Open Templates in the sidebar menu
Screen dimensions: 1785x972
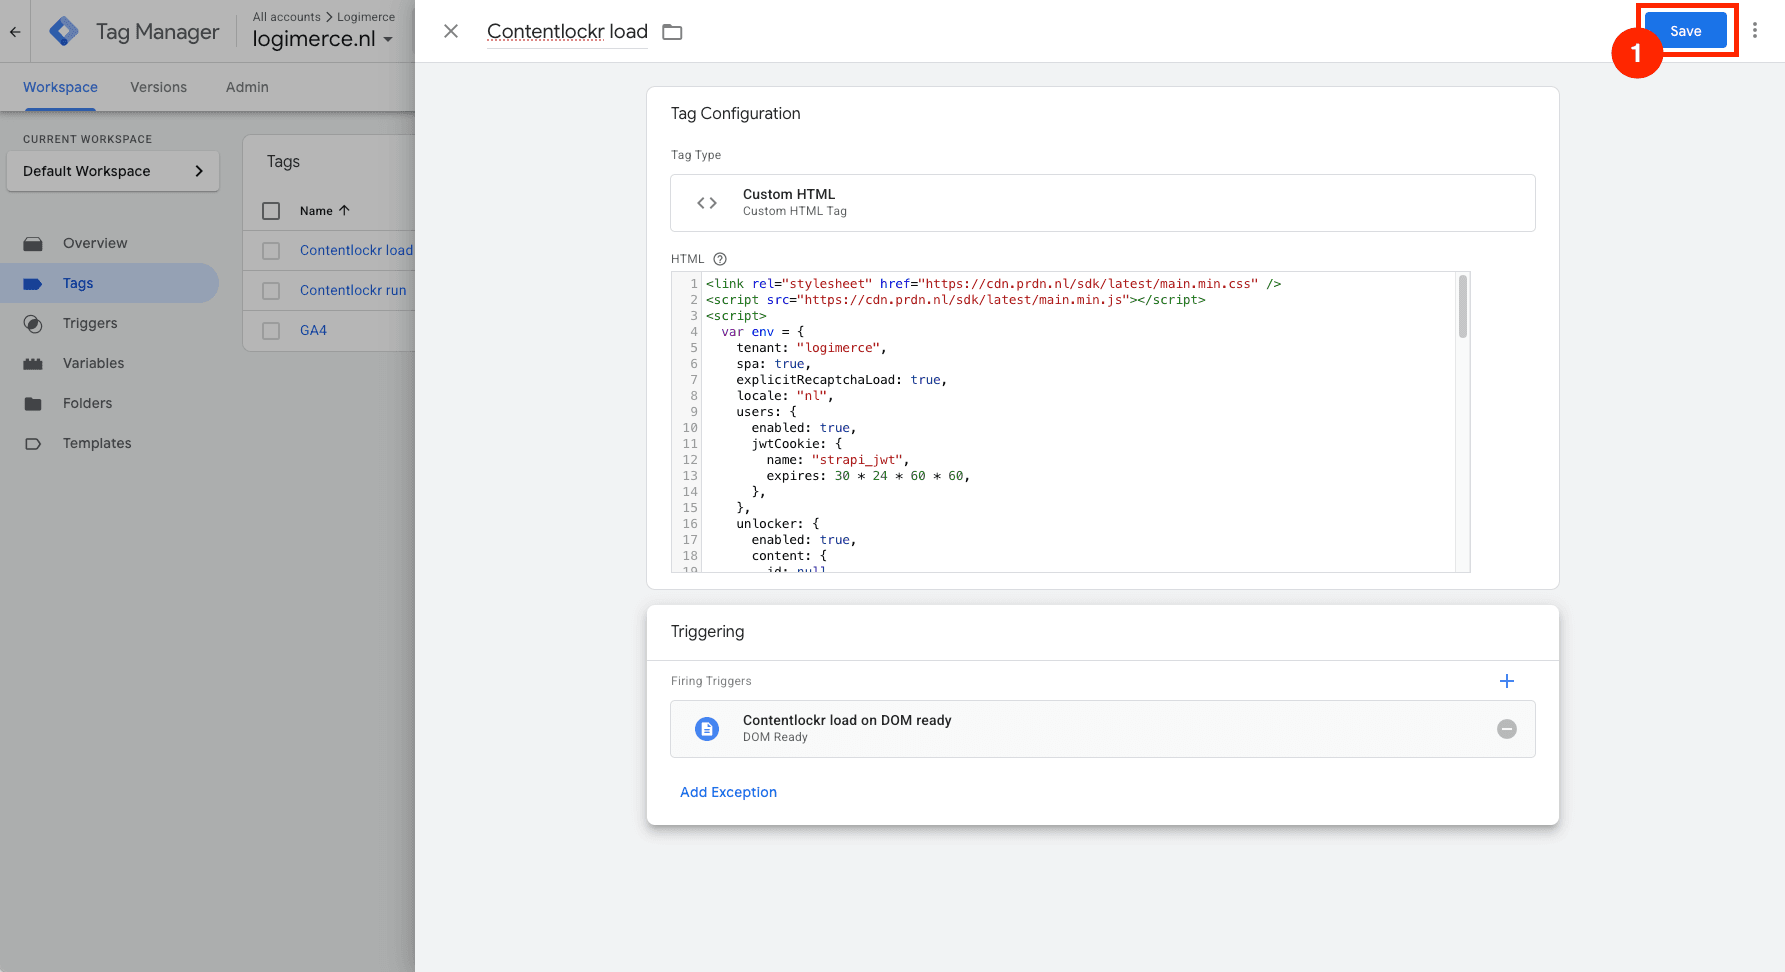click(97, 443)
